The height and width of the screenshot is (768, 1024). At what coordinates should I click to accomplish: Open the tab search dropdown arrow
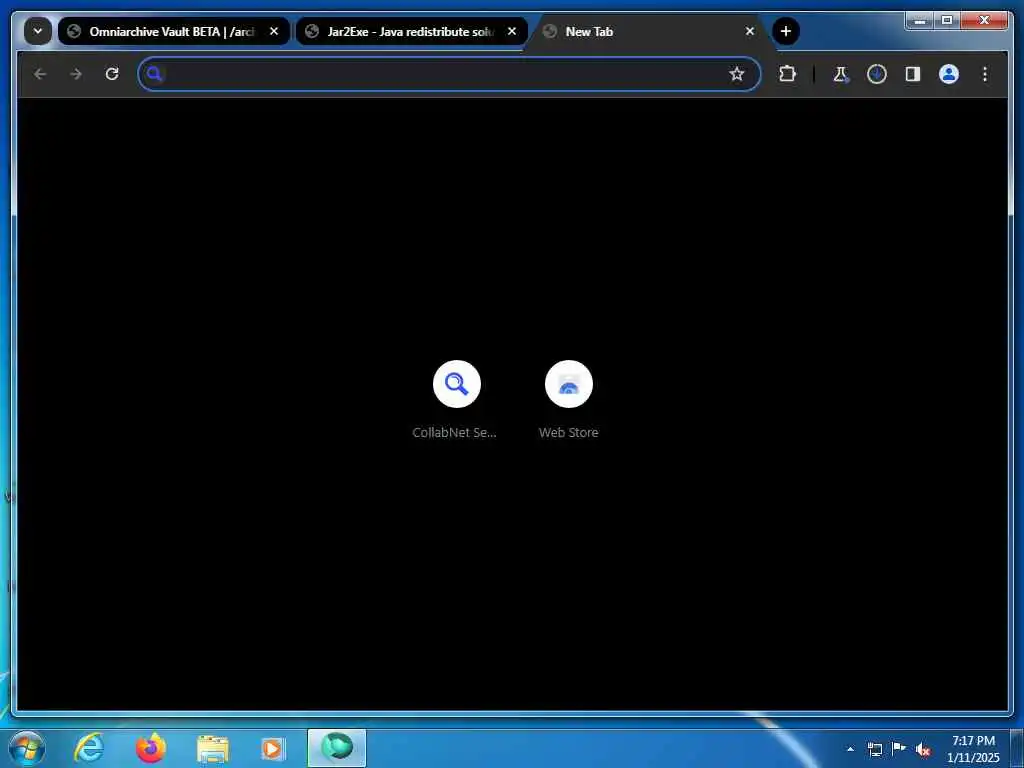click(x=38, y=31)
